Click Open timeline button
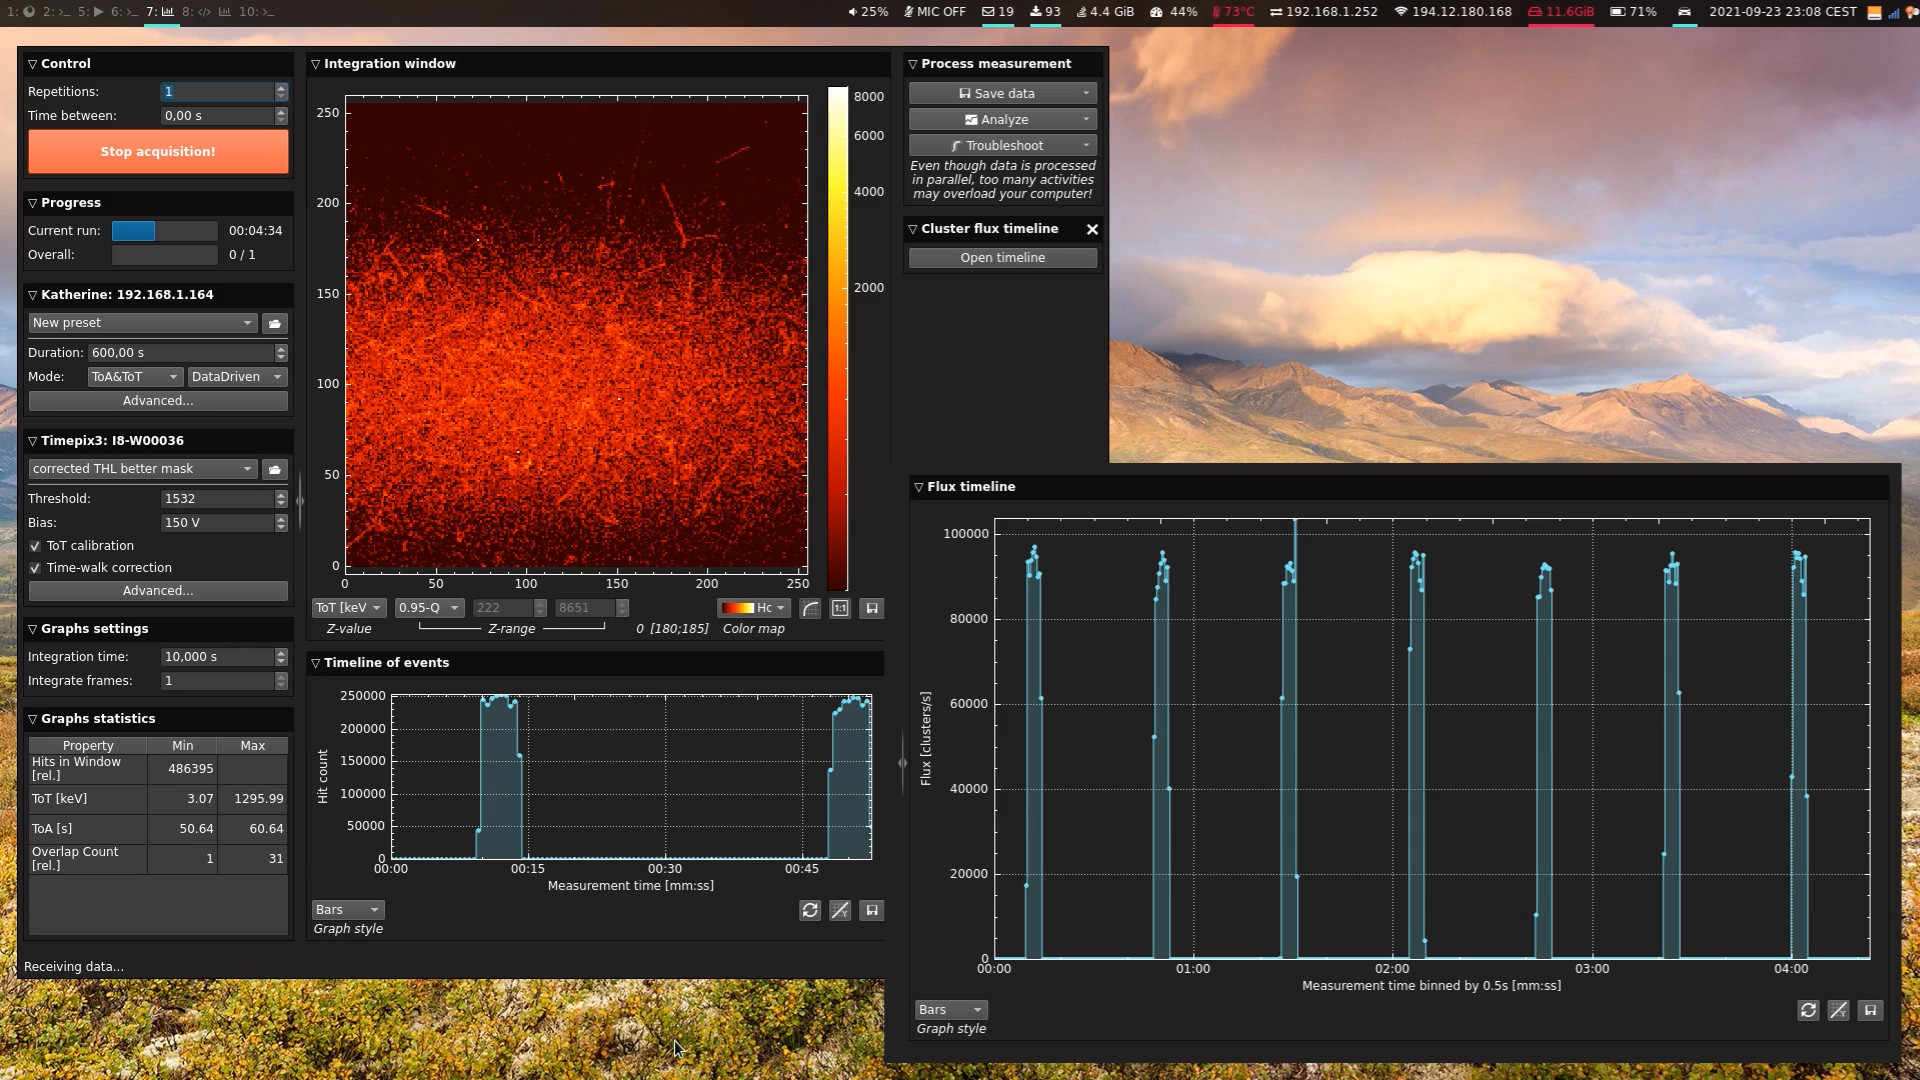Image resolution: width=1920 pixels, height=1080 pixels. 1003,258
